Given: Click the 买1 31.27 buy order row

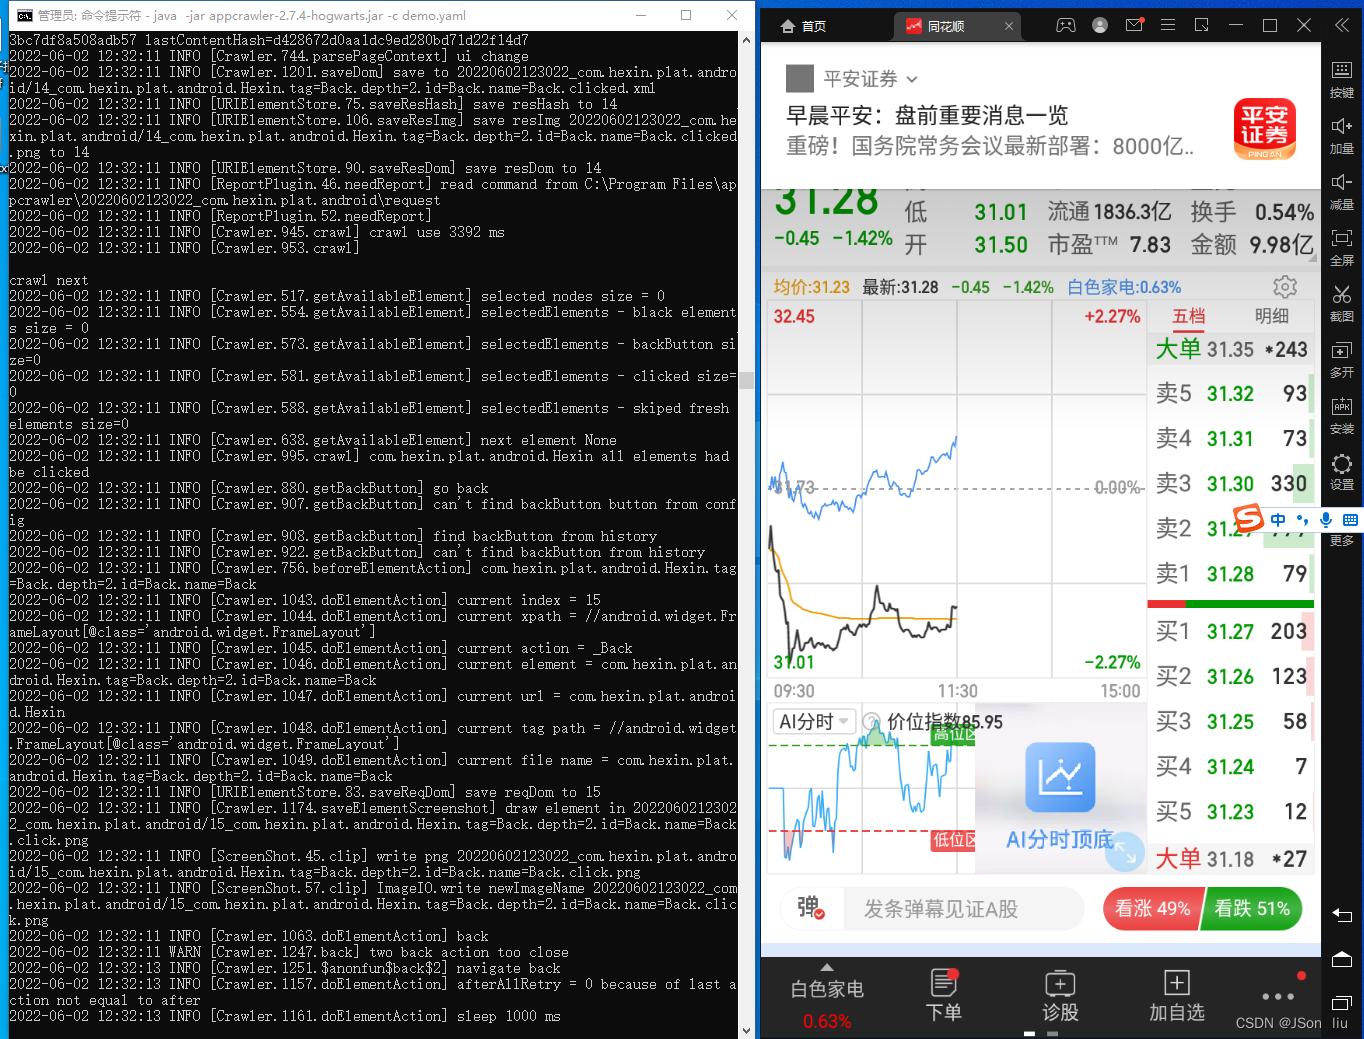Looking at the screenshot, I should pyautogui.click(x=1231, y=631).
